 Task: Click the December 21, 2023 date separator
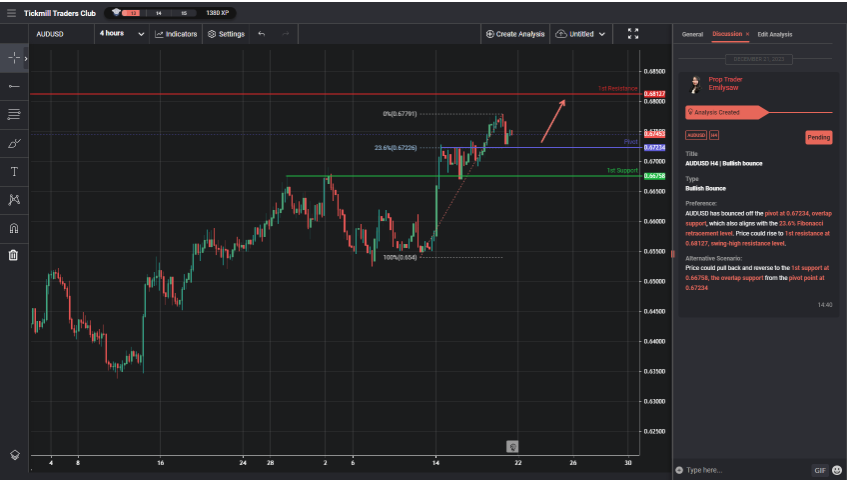(x=758, y=59)
